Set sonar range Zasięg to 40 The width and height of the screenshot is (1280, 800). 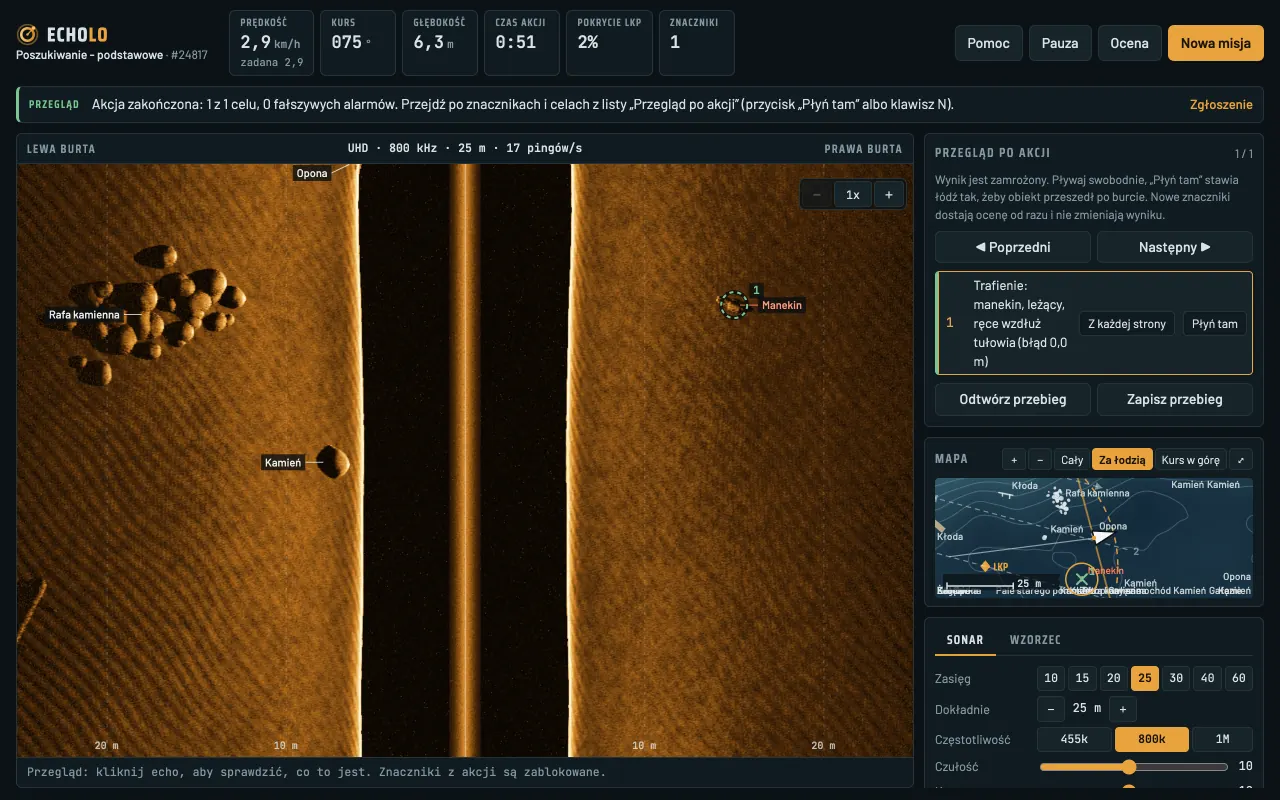coord(1207,678)
